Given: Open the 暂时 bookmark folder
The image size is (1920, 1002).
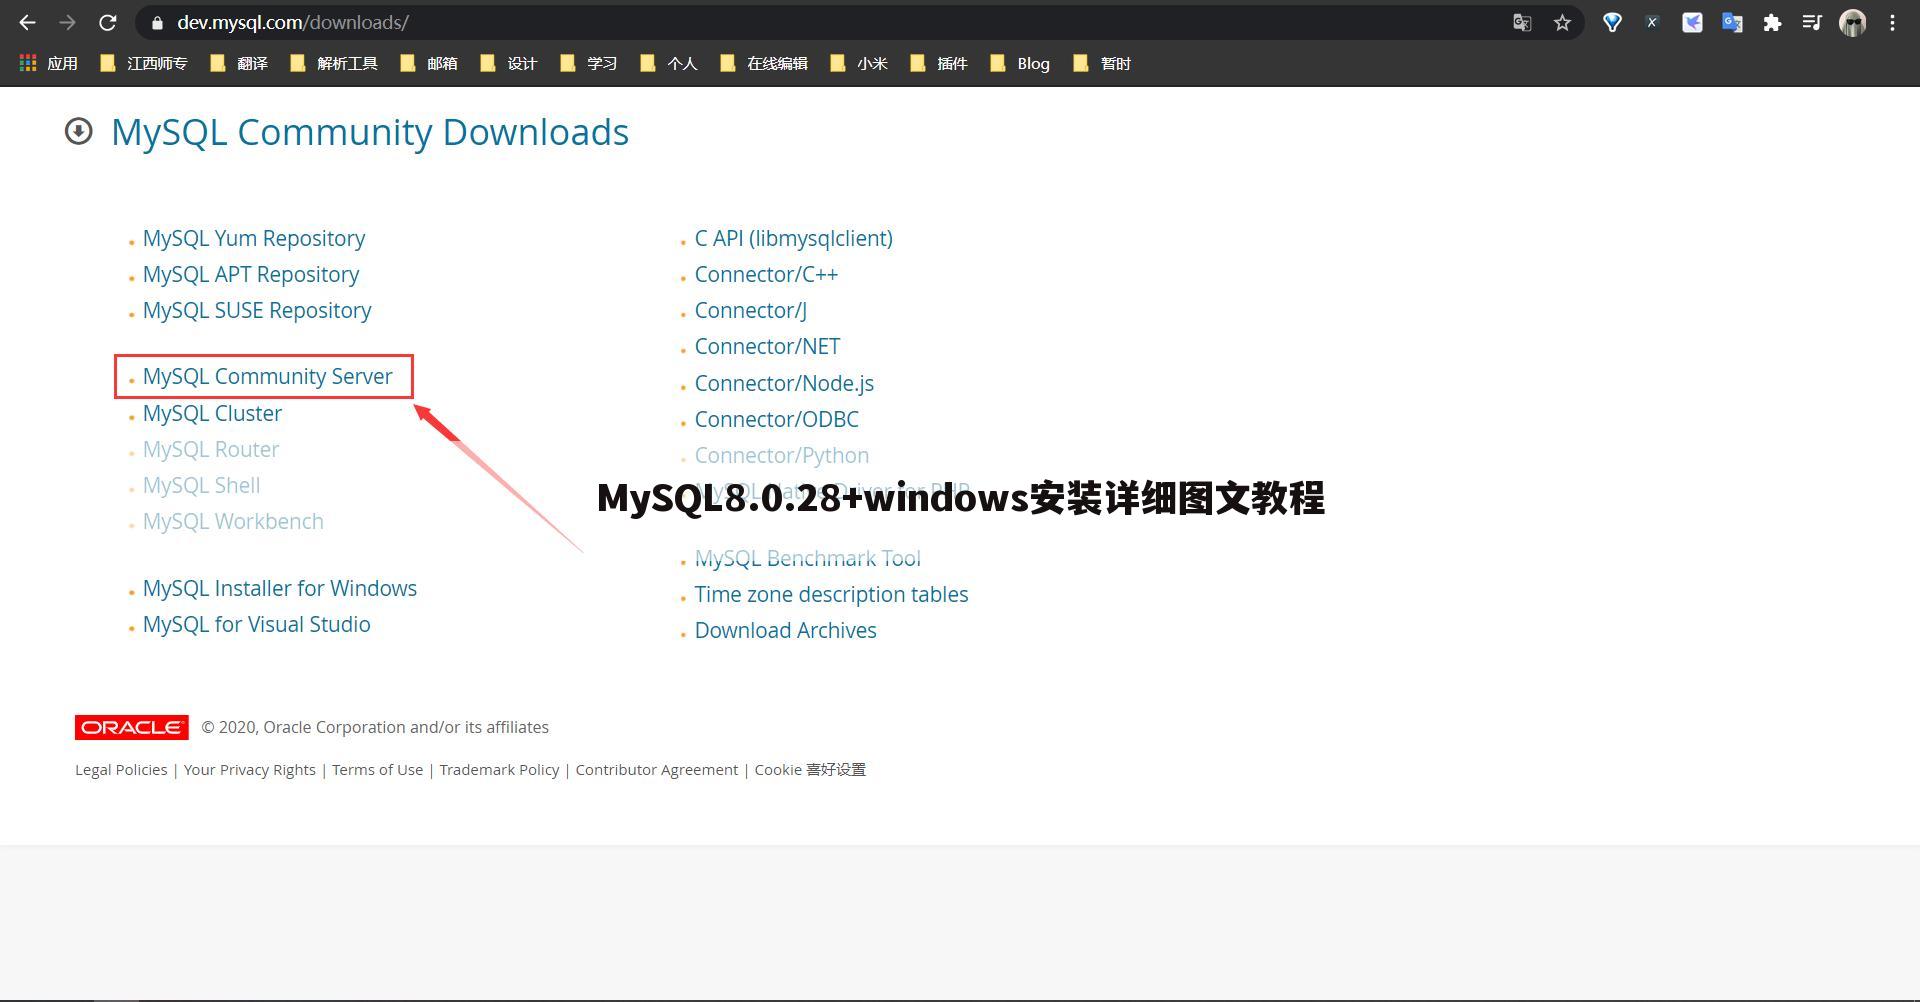Looking at the screenshot, I should (1102, 63).
